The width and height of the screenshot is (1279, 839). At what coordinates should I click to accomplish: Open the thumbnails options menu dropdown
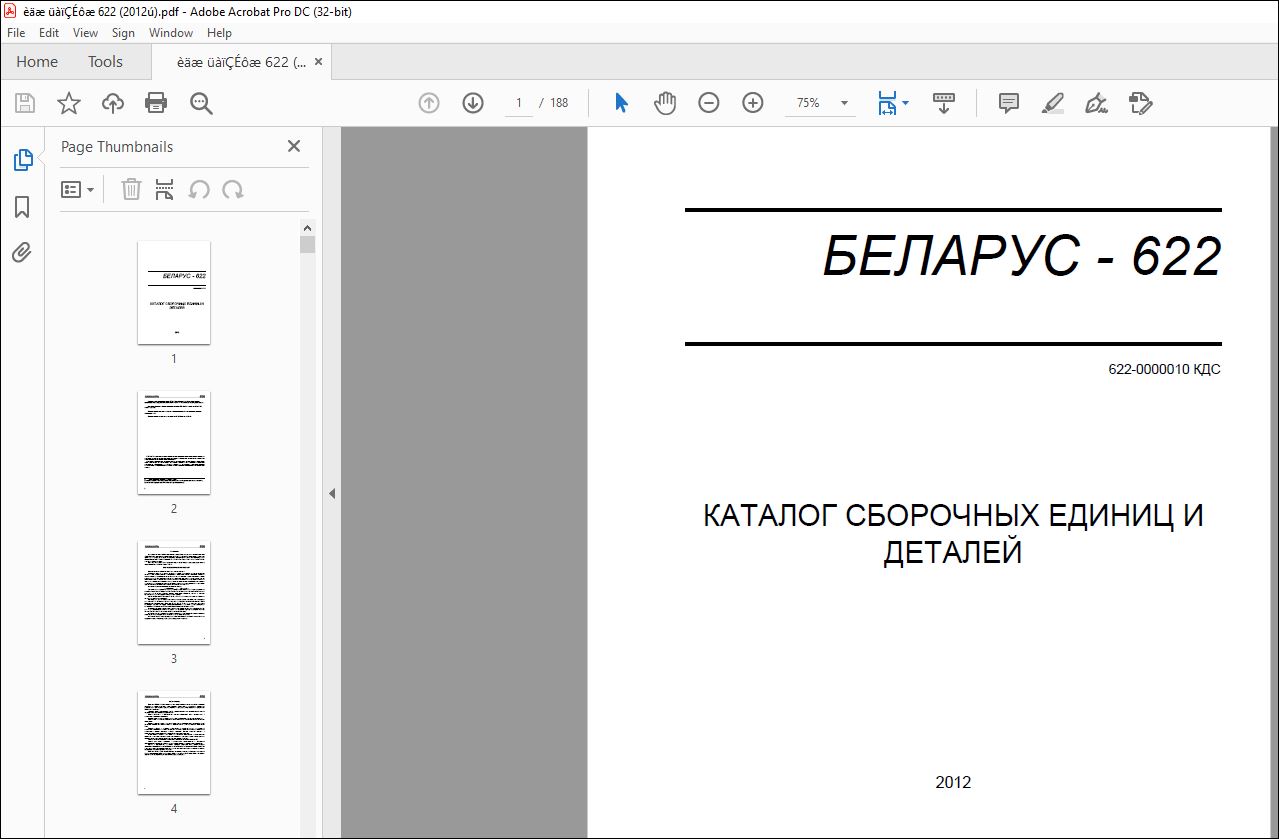coord(77,189)
